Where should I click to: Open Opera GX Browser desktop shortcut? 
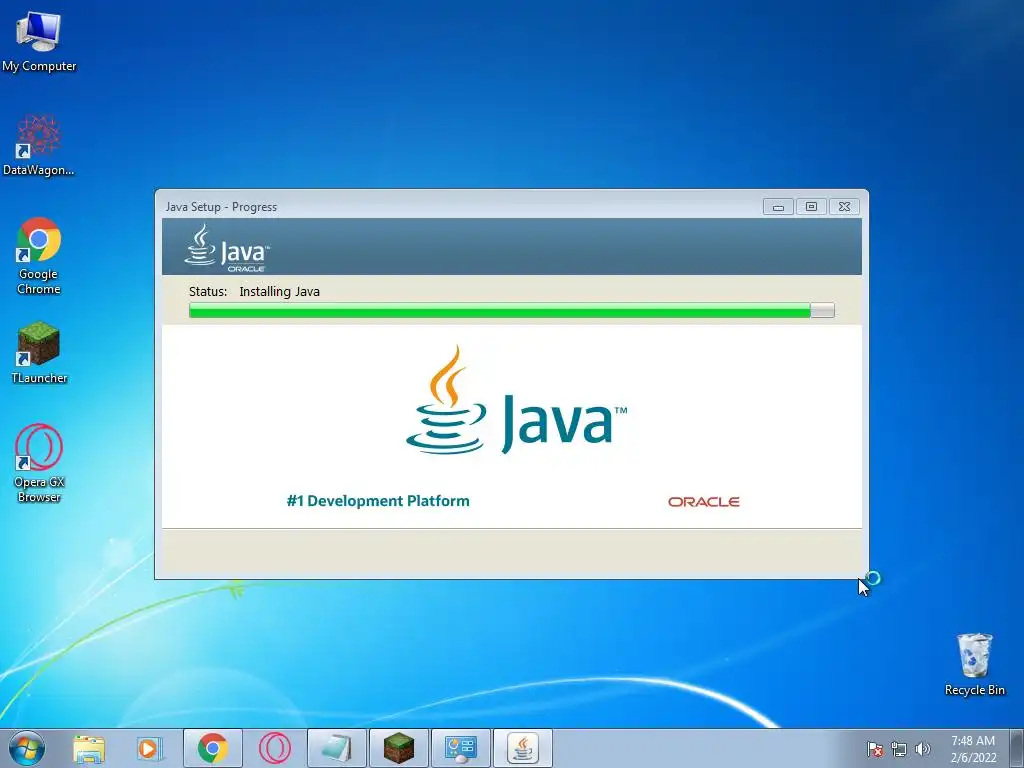(39, 464)
